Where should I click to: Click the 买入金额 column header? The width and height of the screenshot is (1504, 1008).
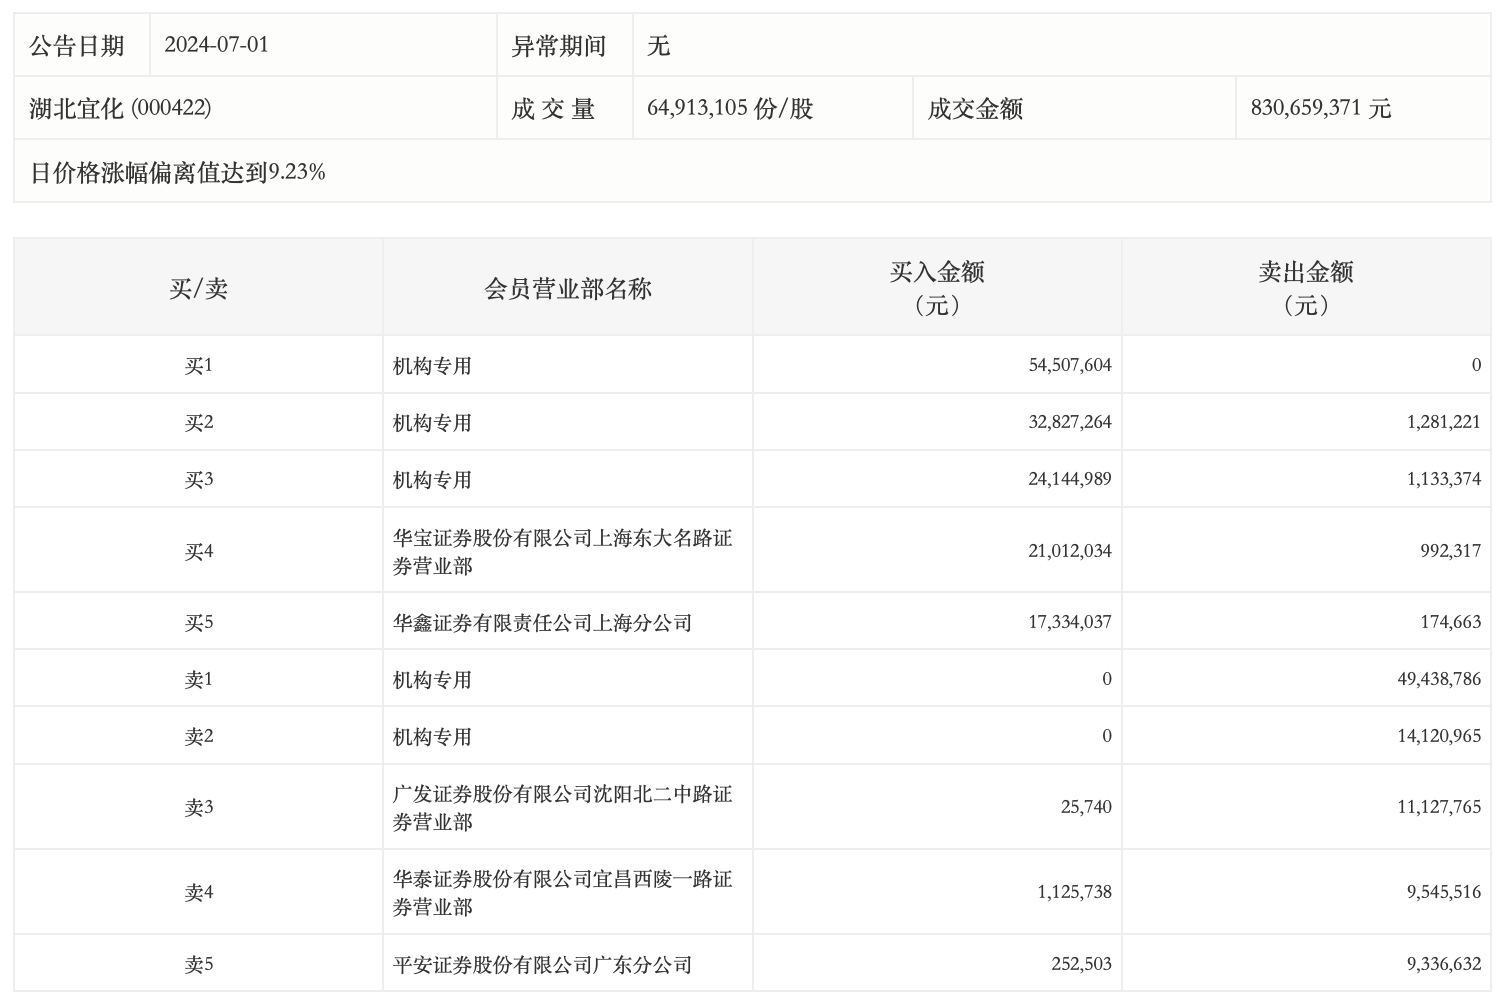coord(937,288)
